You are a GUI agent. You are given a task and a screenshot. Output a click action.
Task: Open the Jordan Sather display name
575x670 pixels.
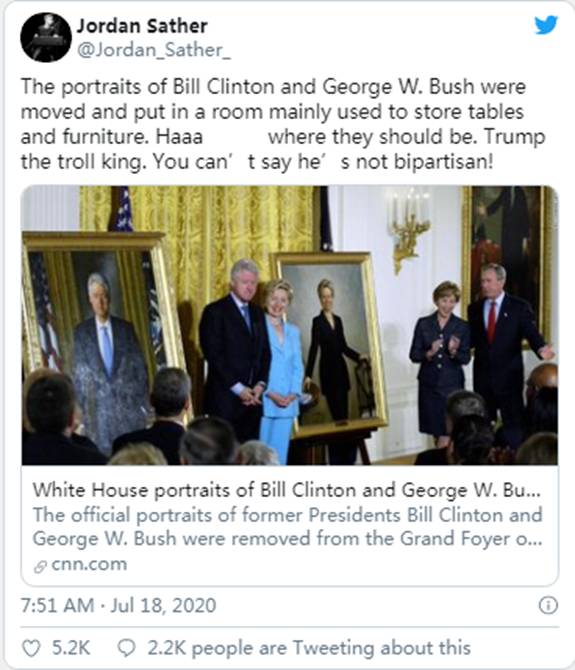coord(142,26)
